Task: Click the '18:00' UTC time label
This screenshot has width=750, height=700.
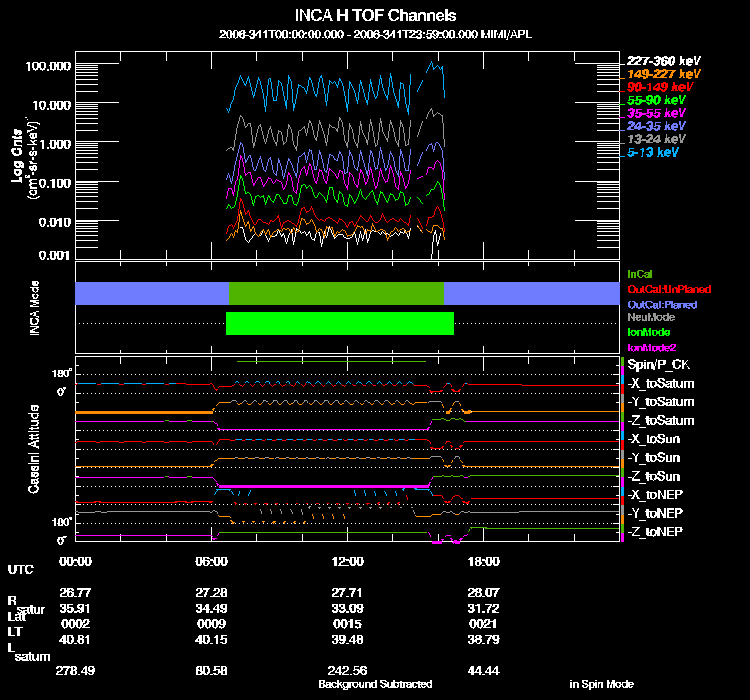Action: coord(484,561)
